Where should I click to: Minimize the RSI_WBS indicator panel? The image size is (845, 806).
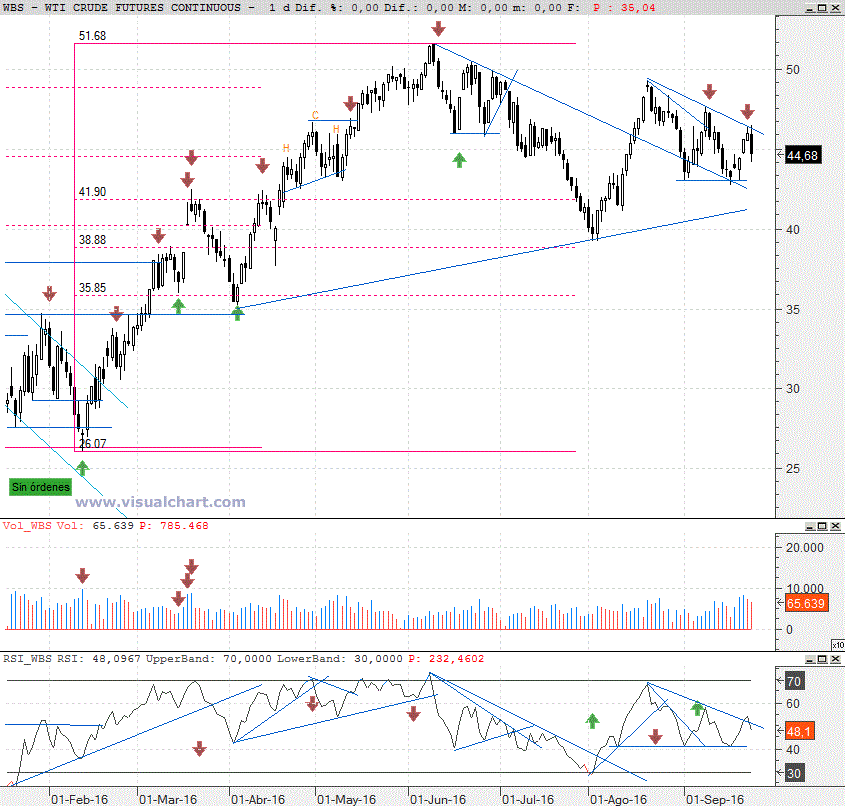[811, 659]
